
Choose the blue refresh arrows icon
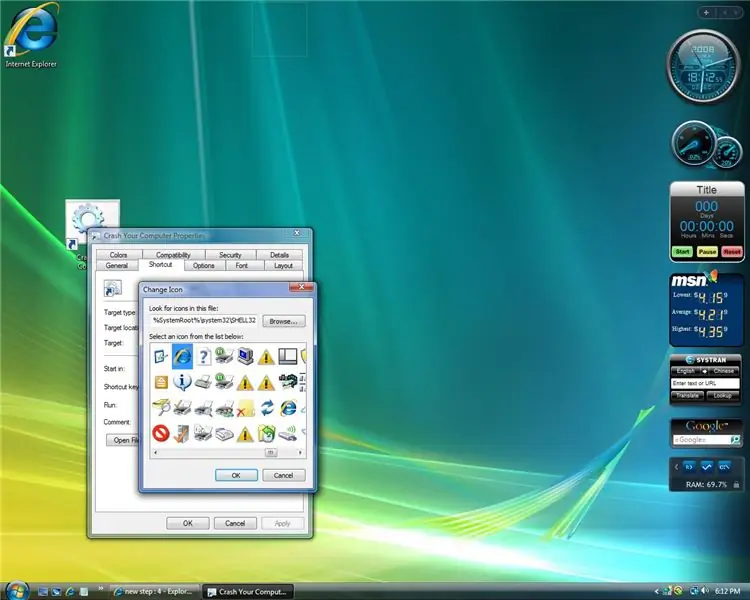click(x=267, y=408)
